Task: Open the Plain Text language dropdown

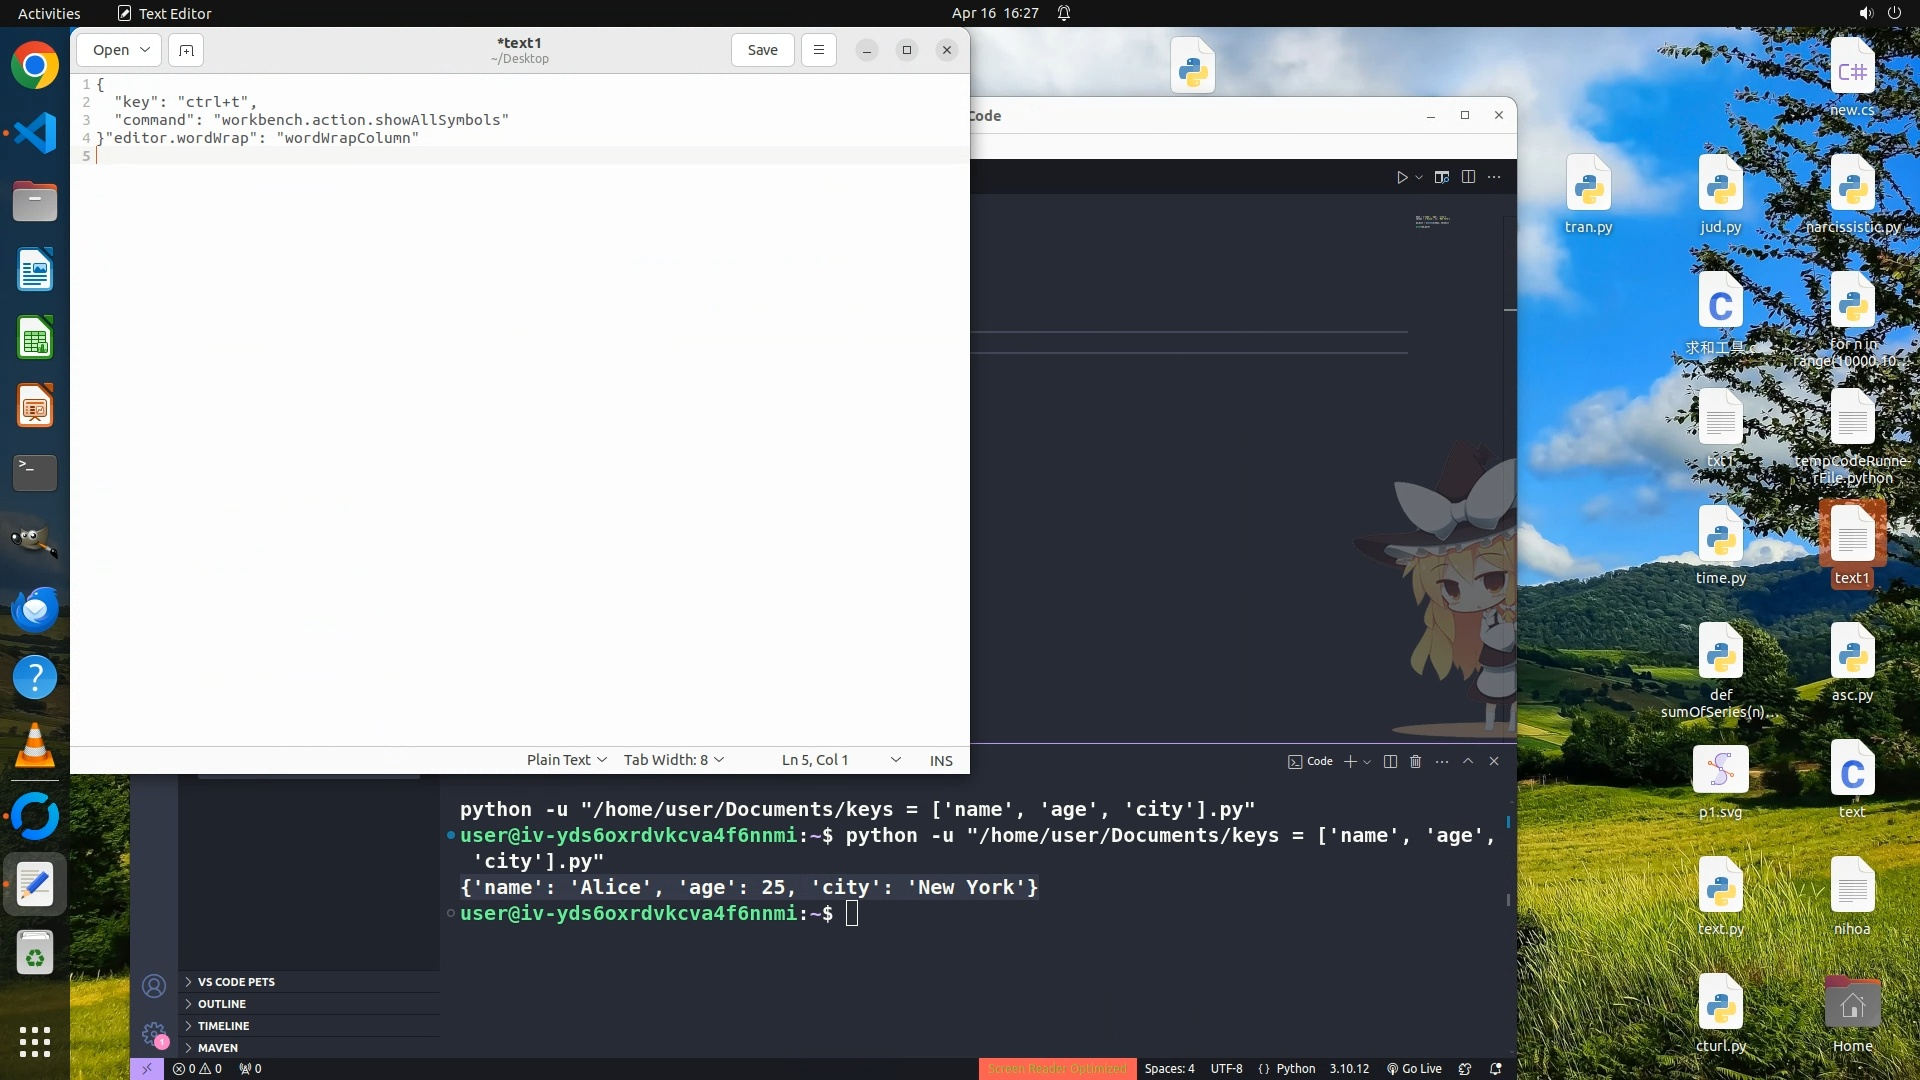Action: click(x=566, y=760)
